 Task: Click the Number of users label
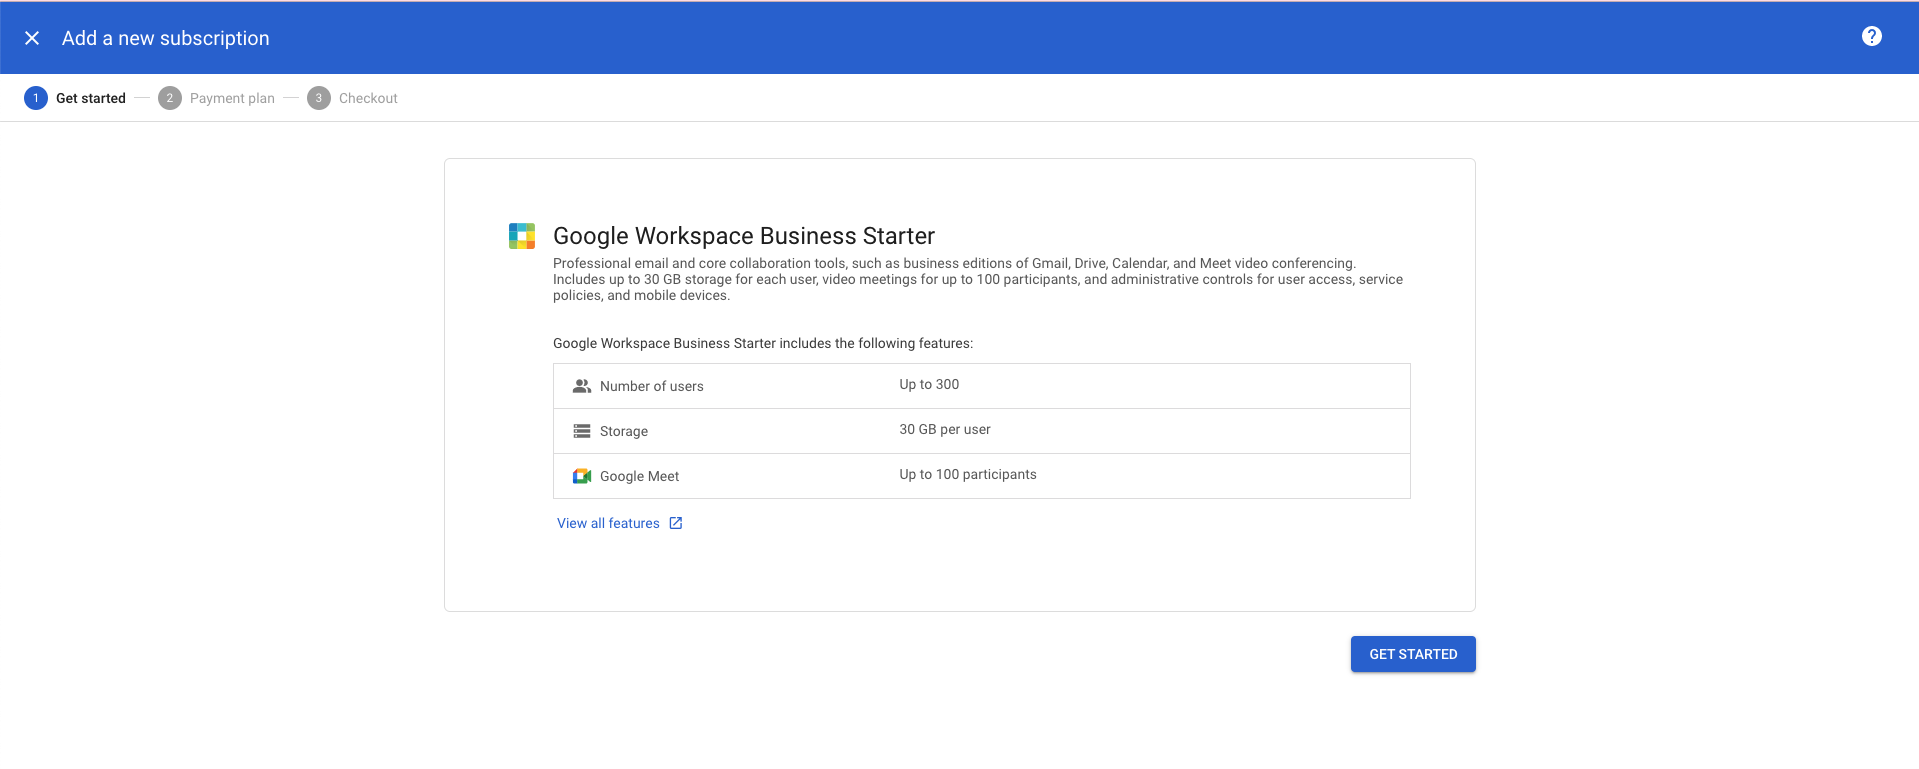[x=652, y=386]
